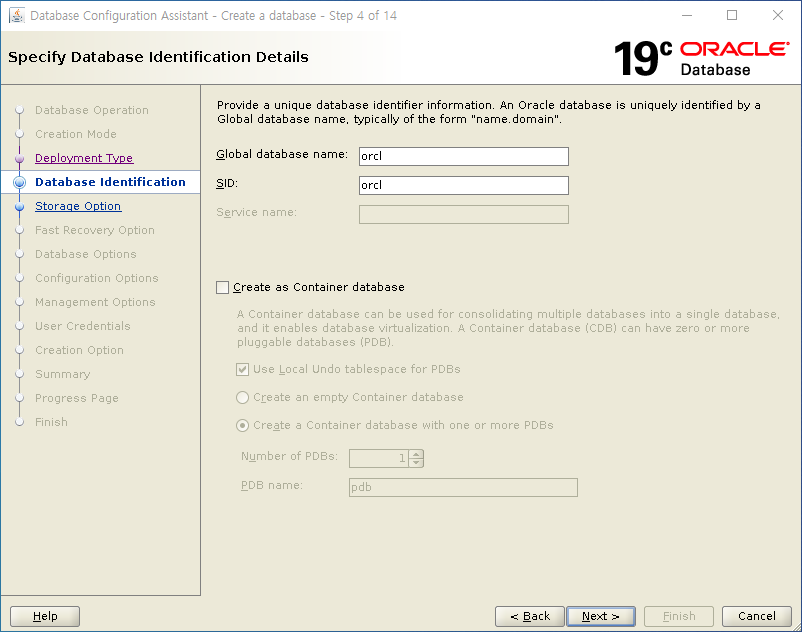Image resolution: width=802 pixels, height=632 pixels.
Task: Click the User Credentials step
Action: pos(83,326)
